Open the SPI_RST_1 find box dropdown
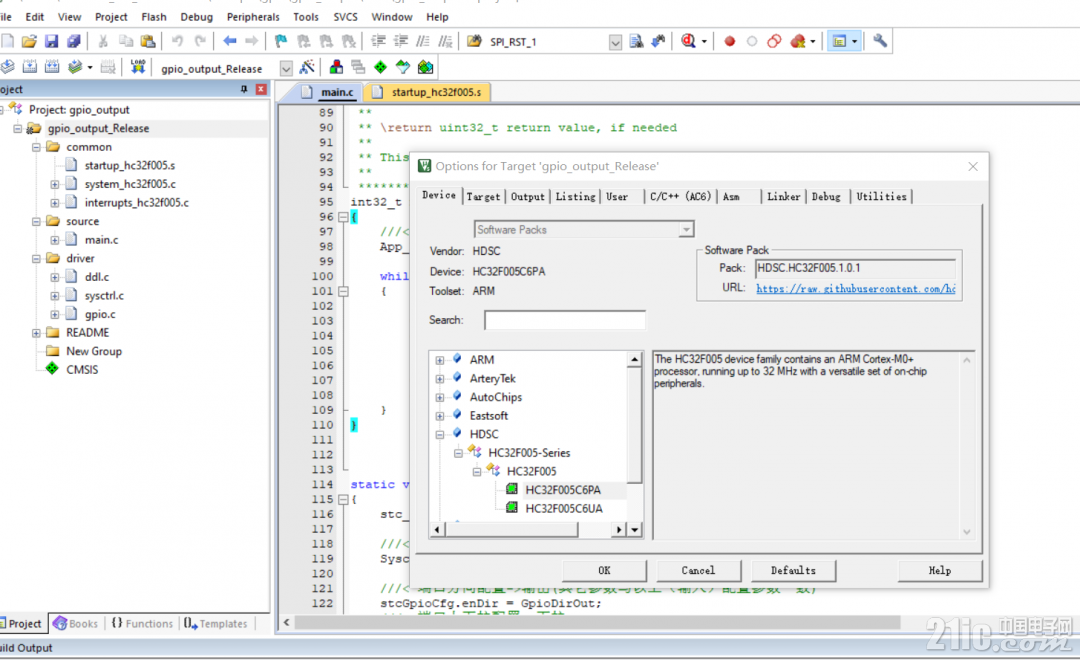Screen dimensions: 1080x660 615,42
